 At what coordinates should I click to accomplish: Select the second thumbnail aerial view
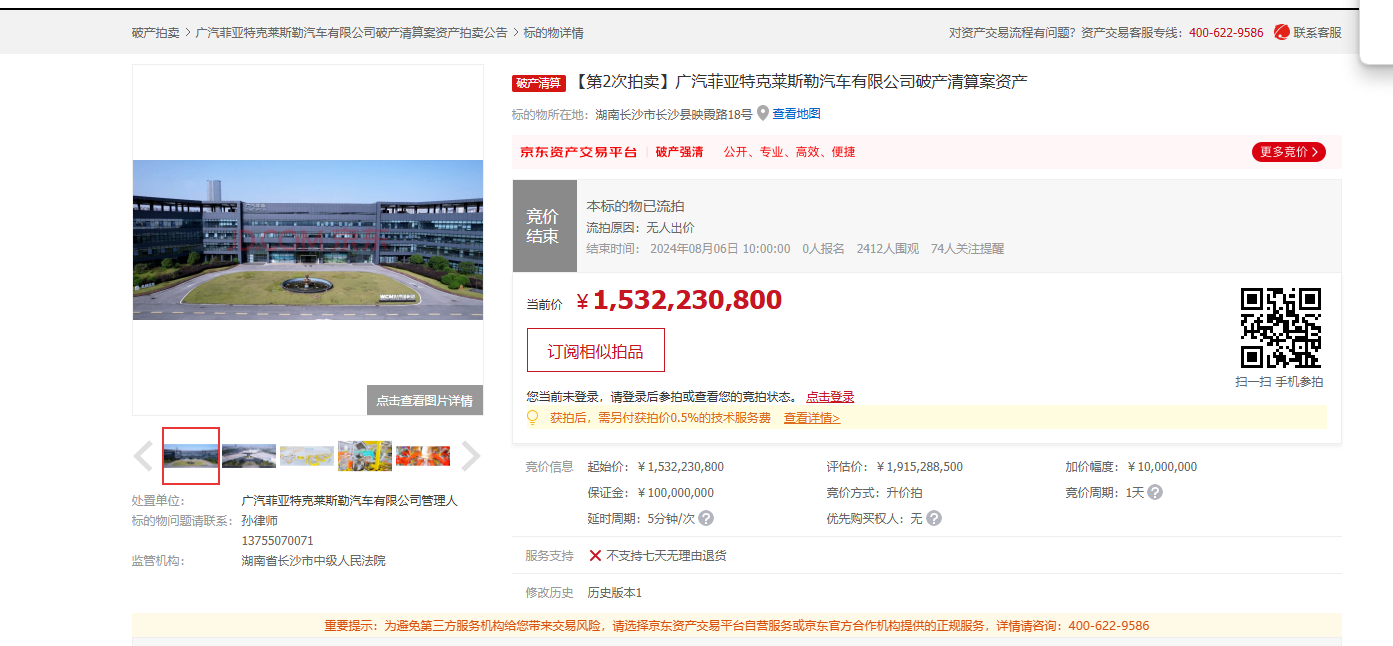(249, 456)
